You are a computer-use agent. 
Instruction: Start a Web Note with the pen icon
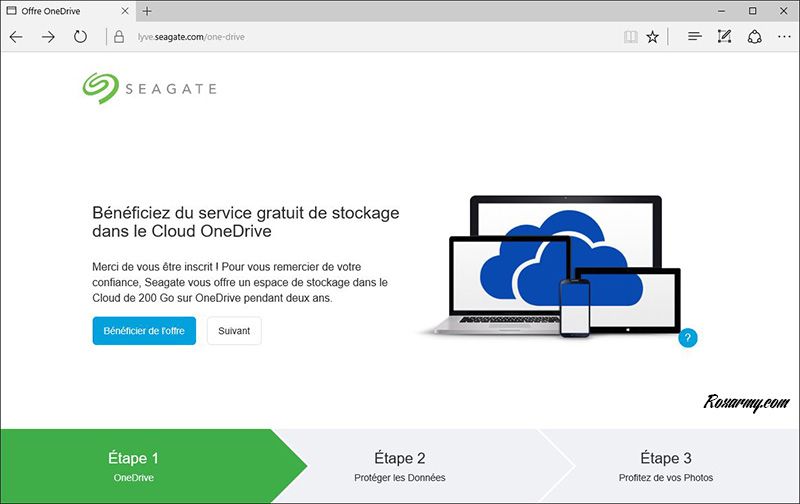click(x=725, y=37)
